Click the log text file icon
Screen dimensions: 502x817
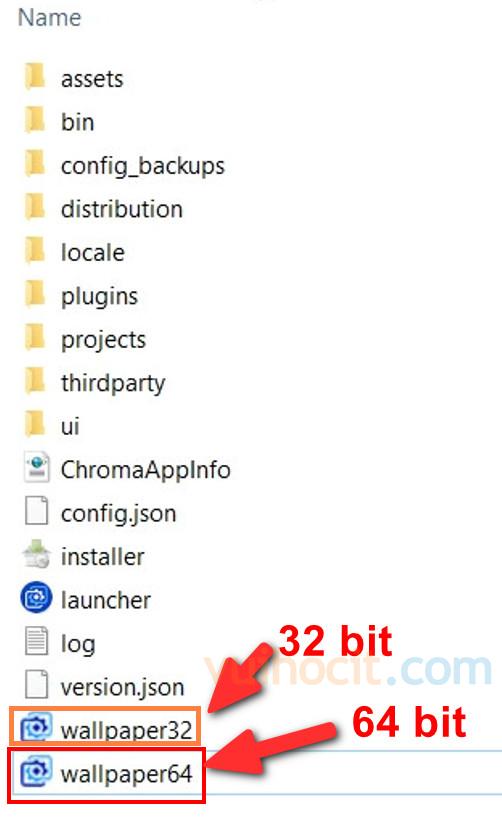pos(36,641)
